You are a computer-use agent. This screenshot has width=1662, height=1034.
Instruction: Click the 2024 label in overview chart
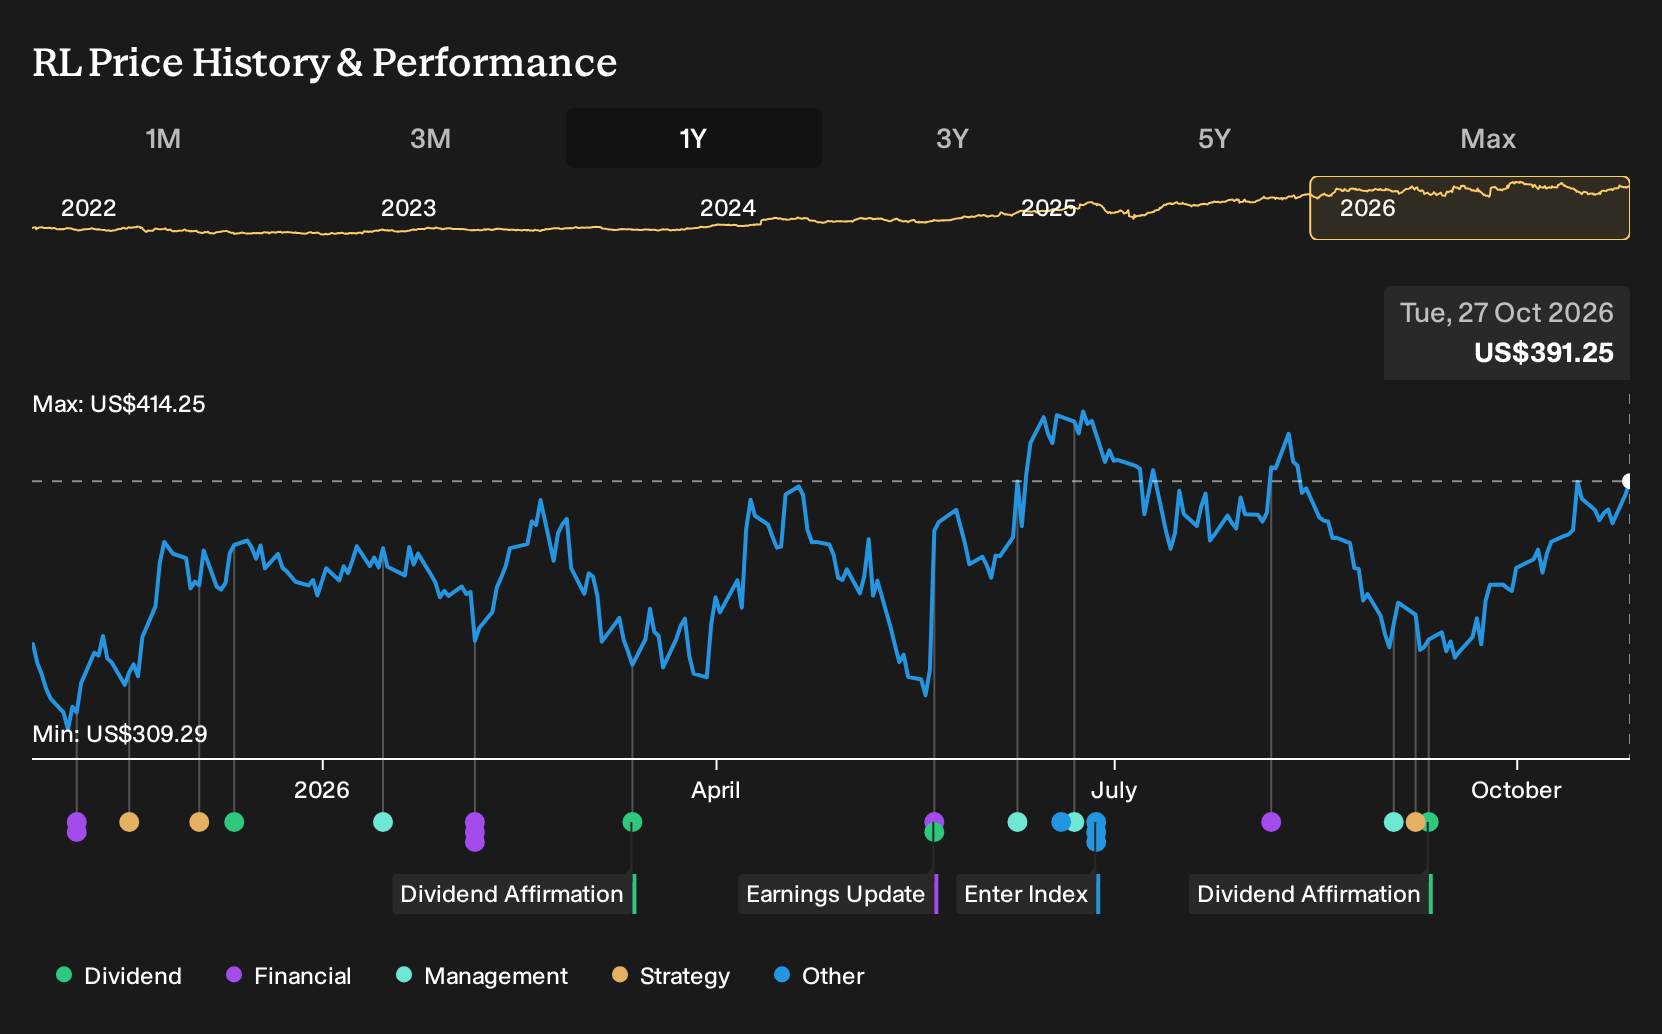(x=728, y=208)
